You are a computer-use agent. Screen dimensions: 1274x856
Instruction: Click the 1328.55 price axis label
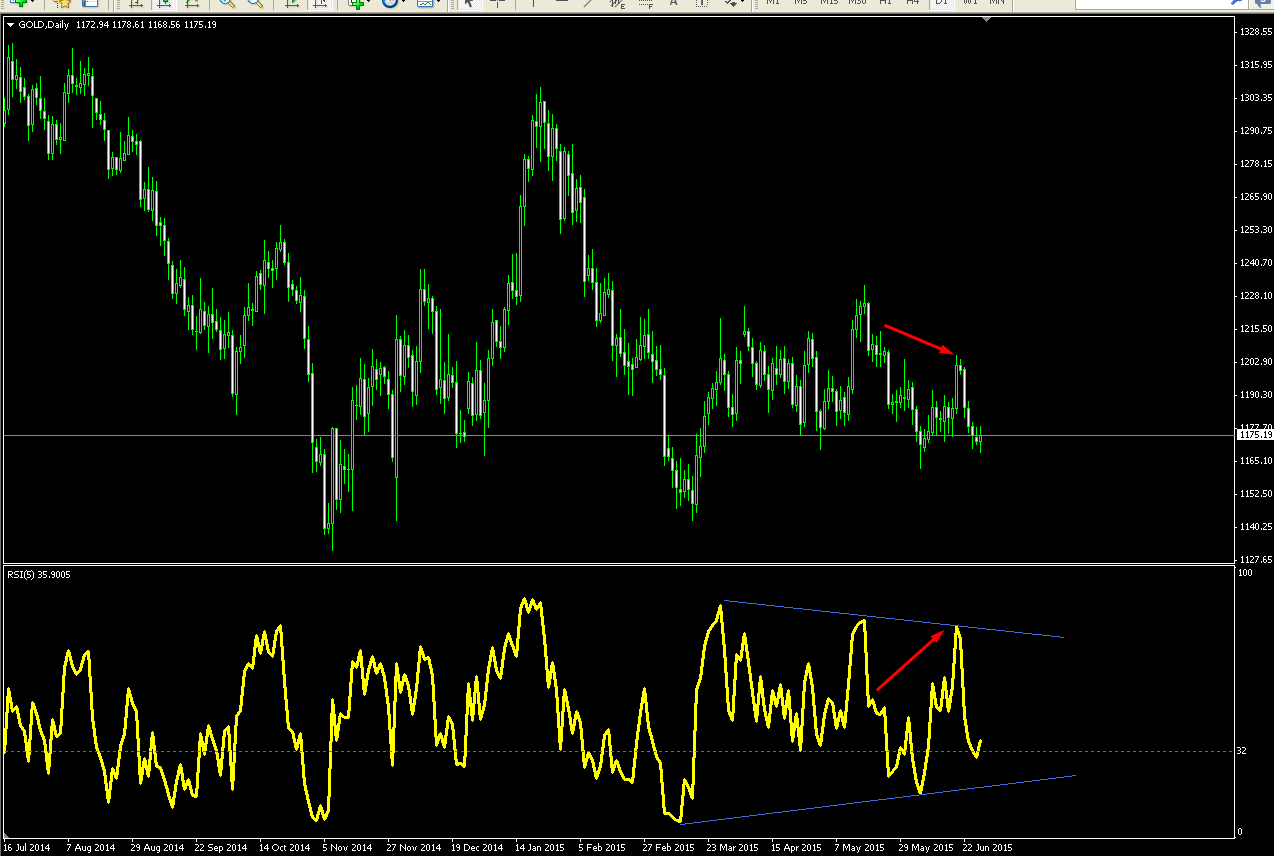point(1255,32)
